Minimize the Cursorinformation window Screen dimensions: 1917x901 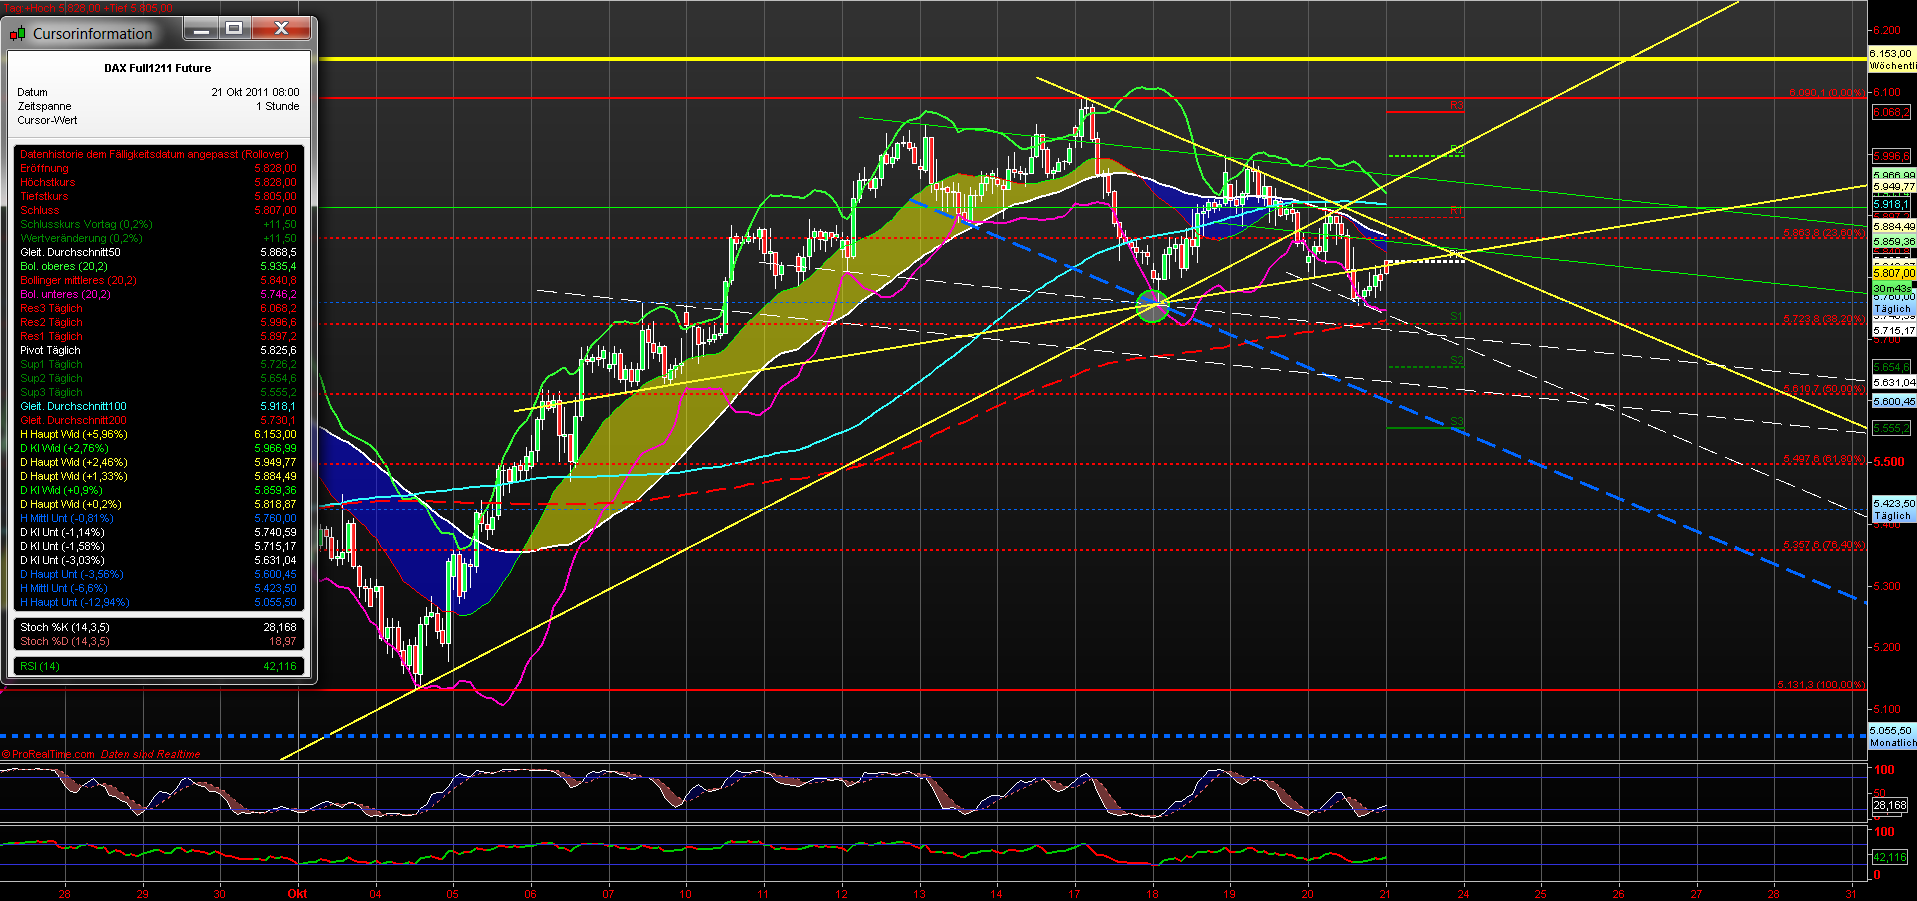[x=199, y=29]
